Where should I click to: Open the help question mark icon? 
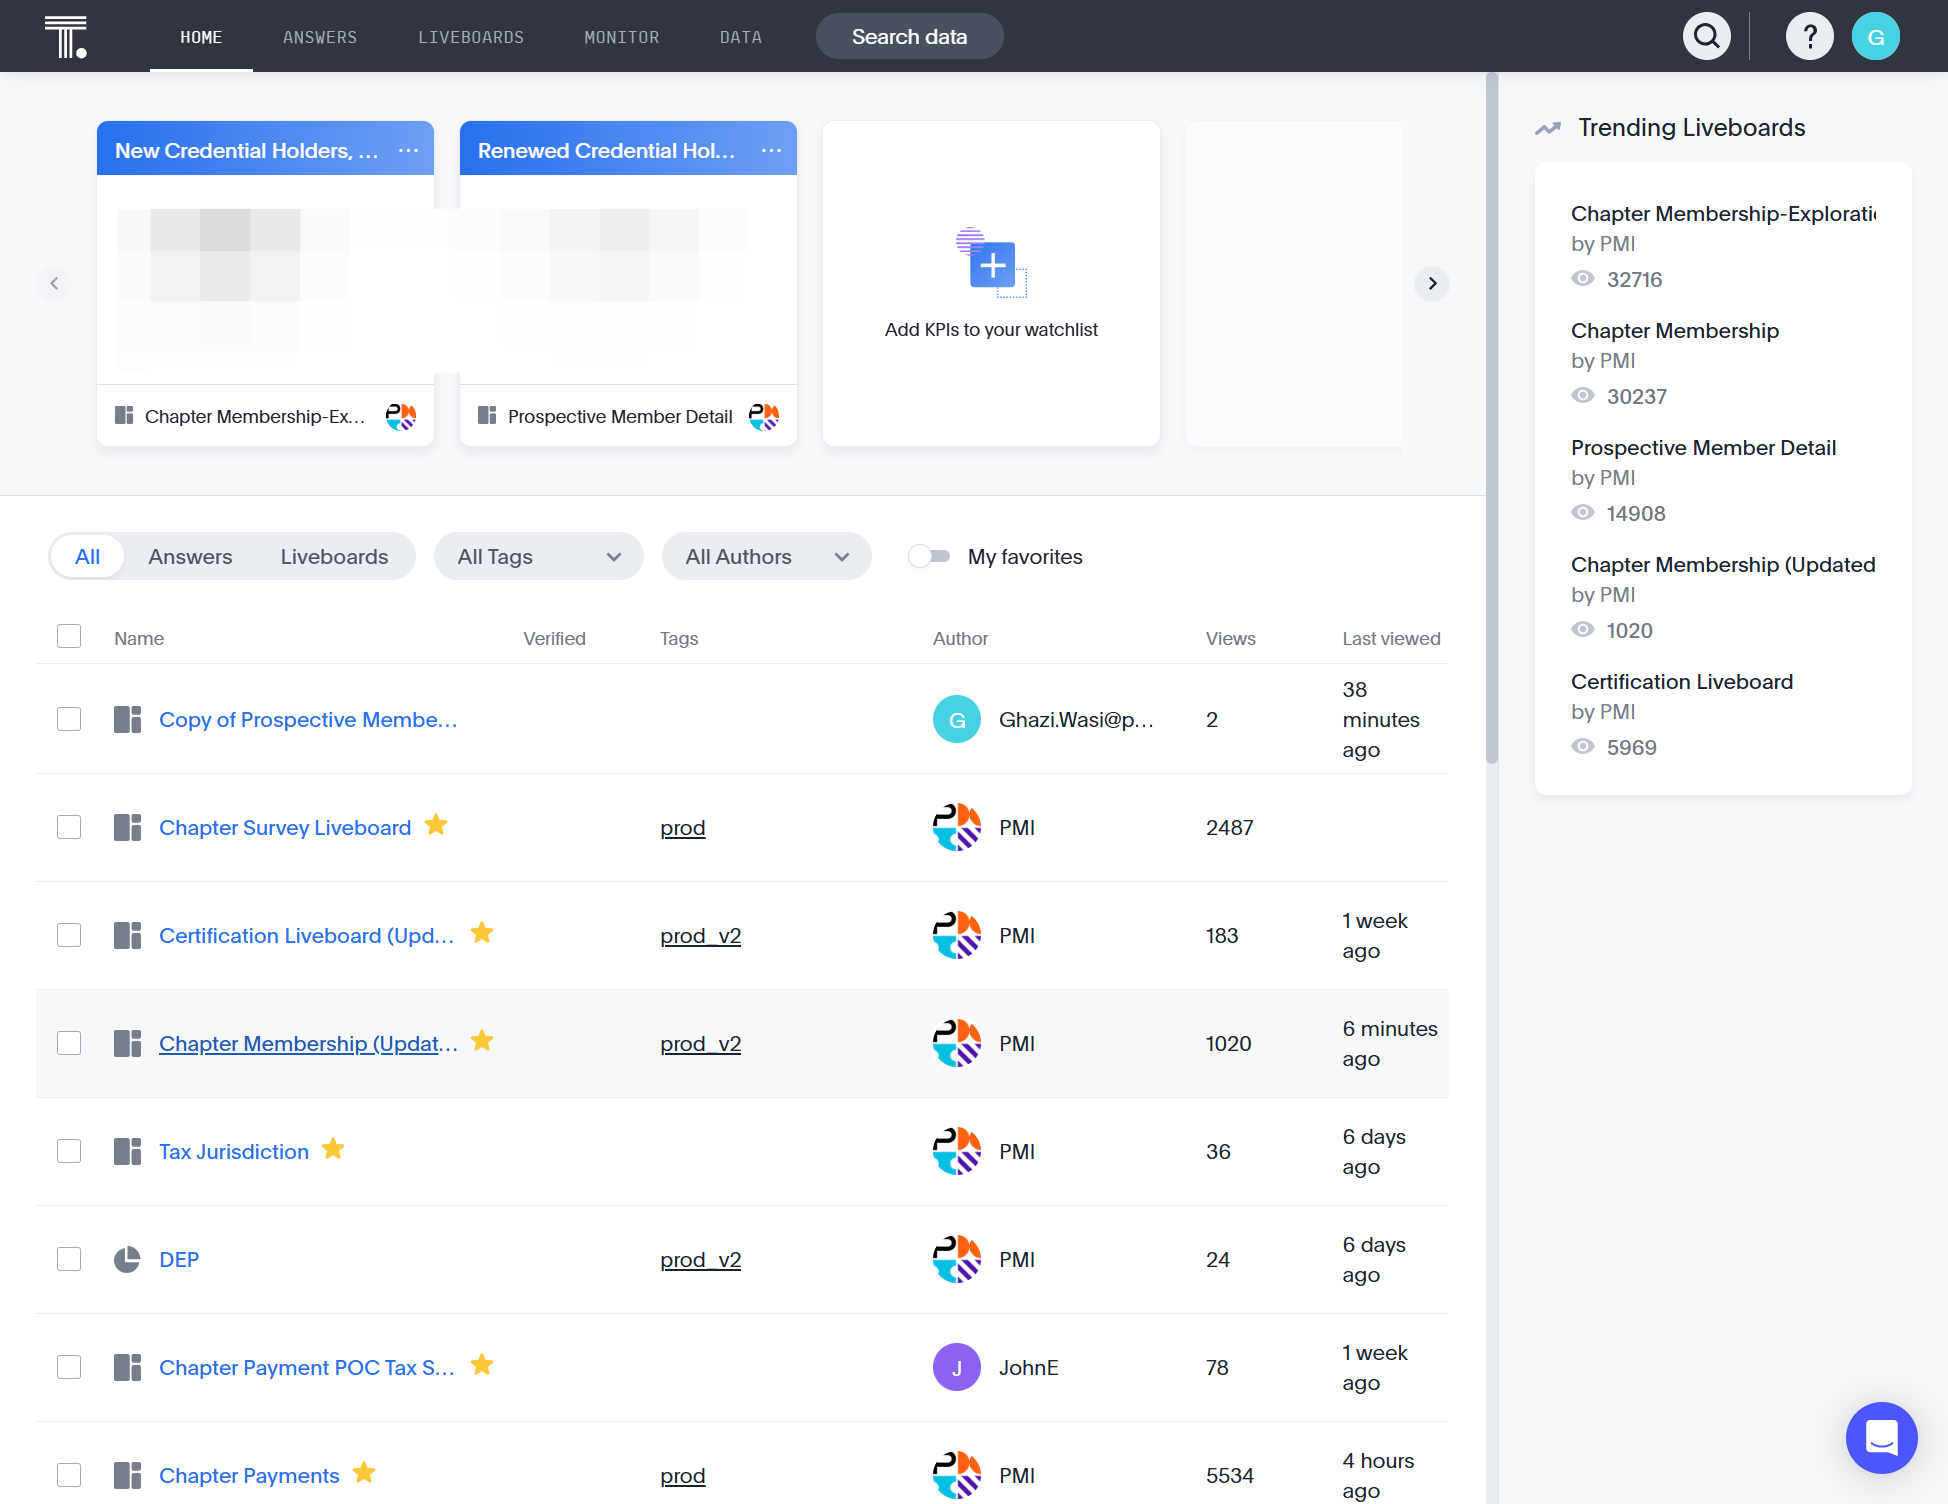pyautogui.click(x=1809, y=37)
